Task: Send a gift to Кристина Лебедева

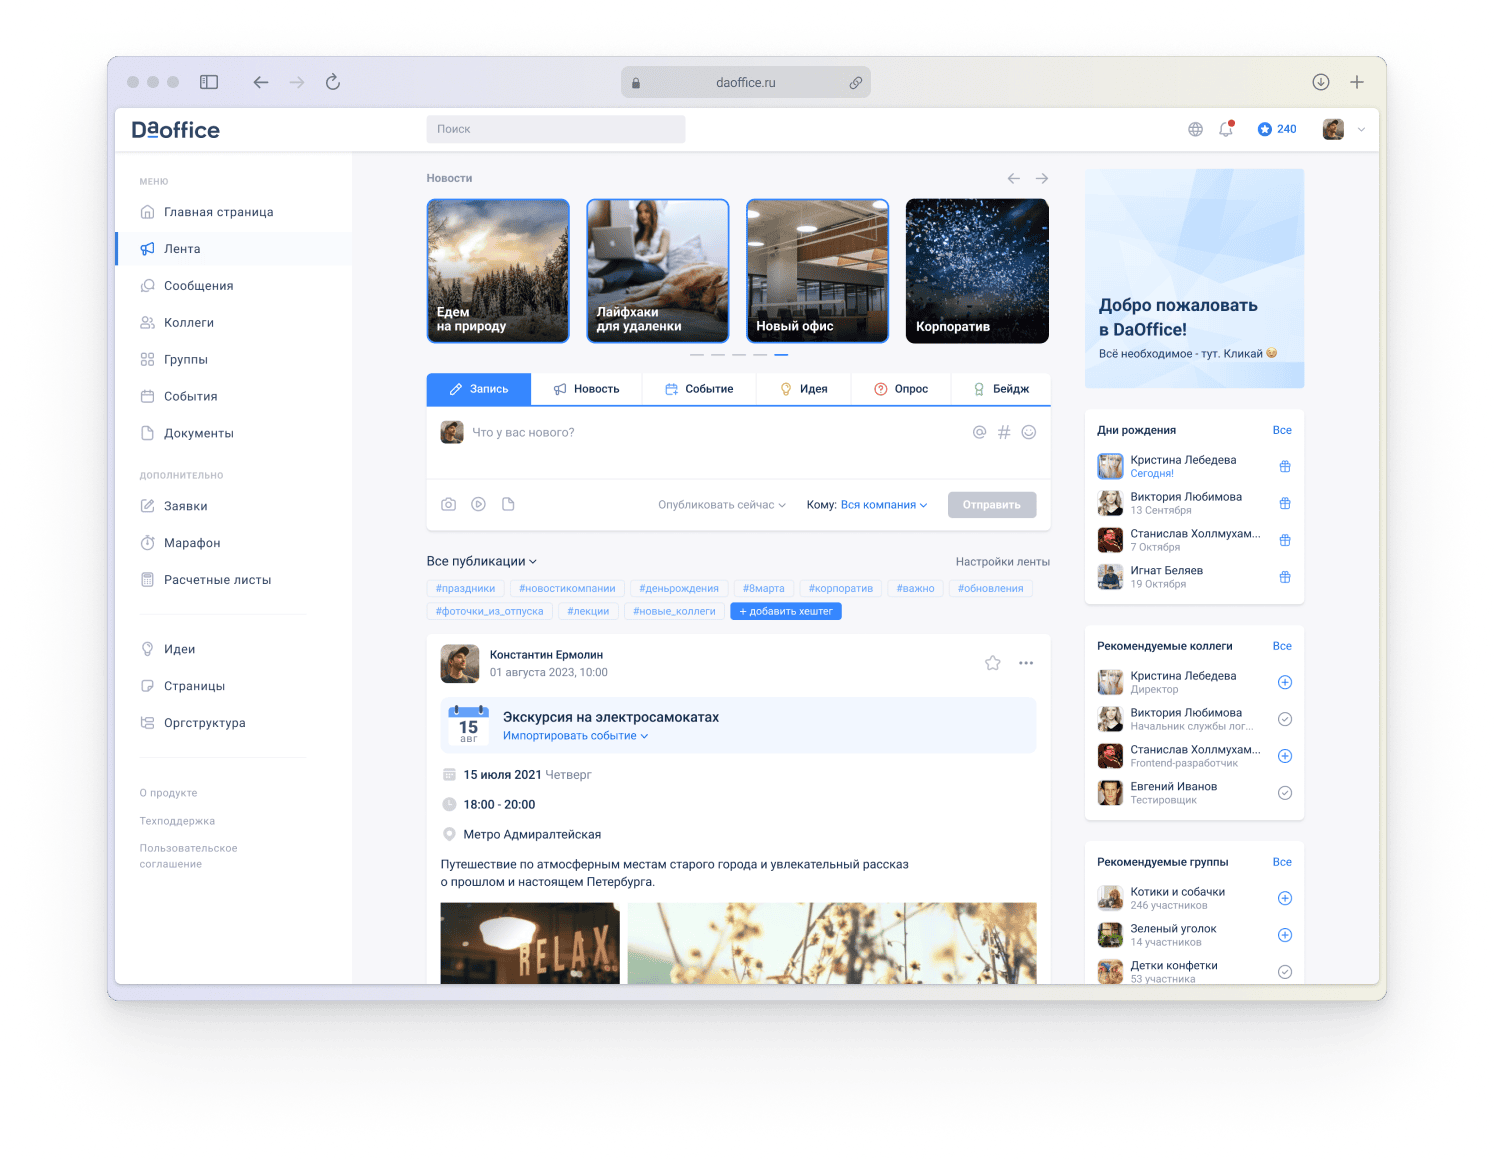Action: [x=1285, y=466]
